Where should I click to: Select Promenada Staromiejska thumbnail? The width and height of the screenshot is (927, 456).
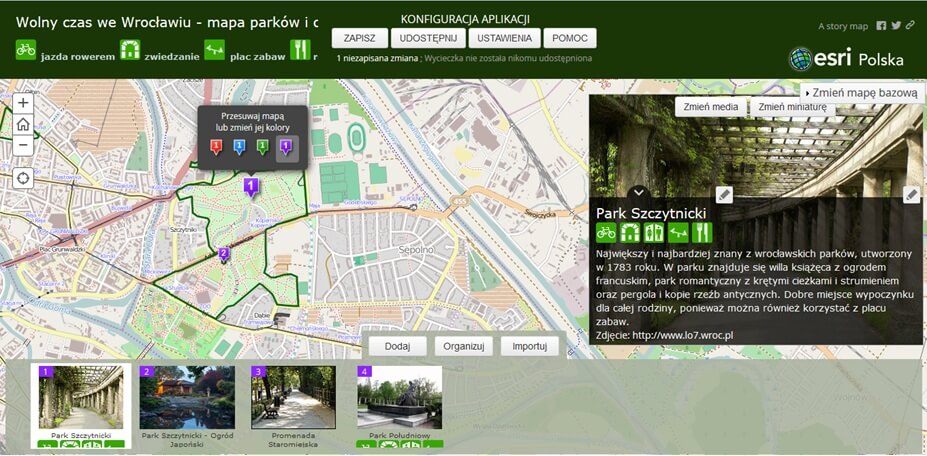[293, 397]
